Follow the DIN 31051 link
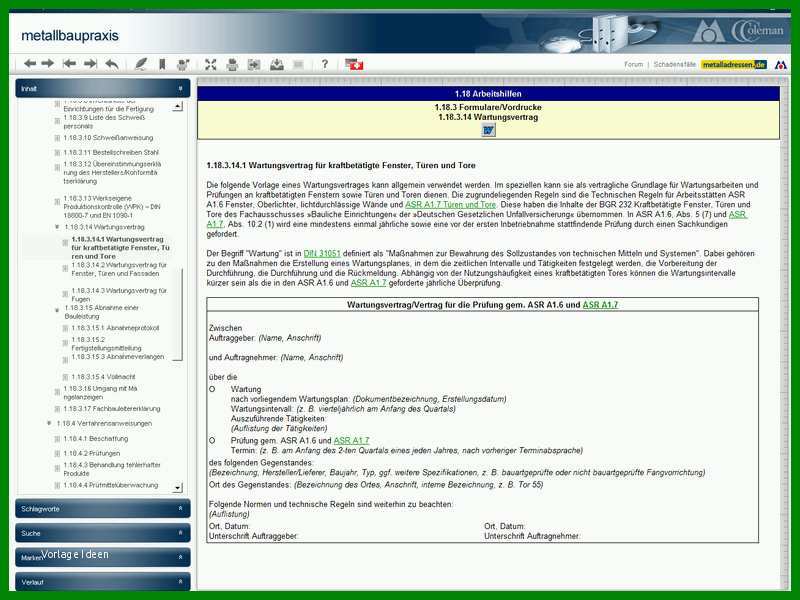800x600 pixels. coord(322,254)
